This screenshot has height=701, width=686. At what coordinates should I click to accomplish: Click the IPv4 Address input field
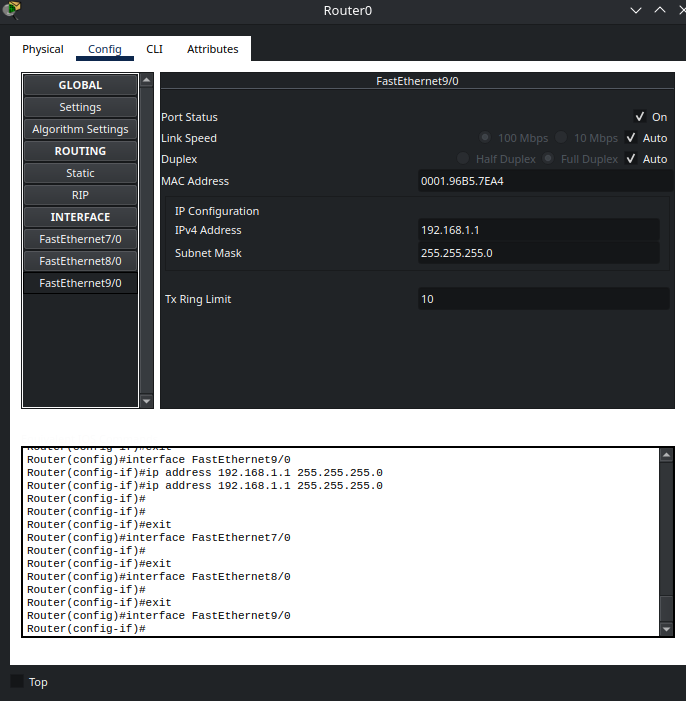[538, 230]
